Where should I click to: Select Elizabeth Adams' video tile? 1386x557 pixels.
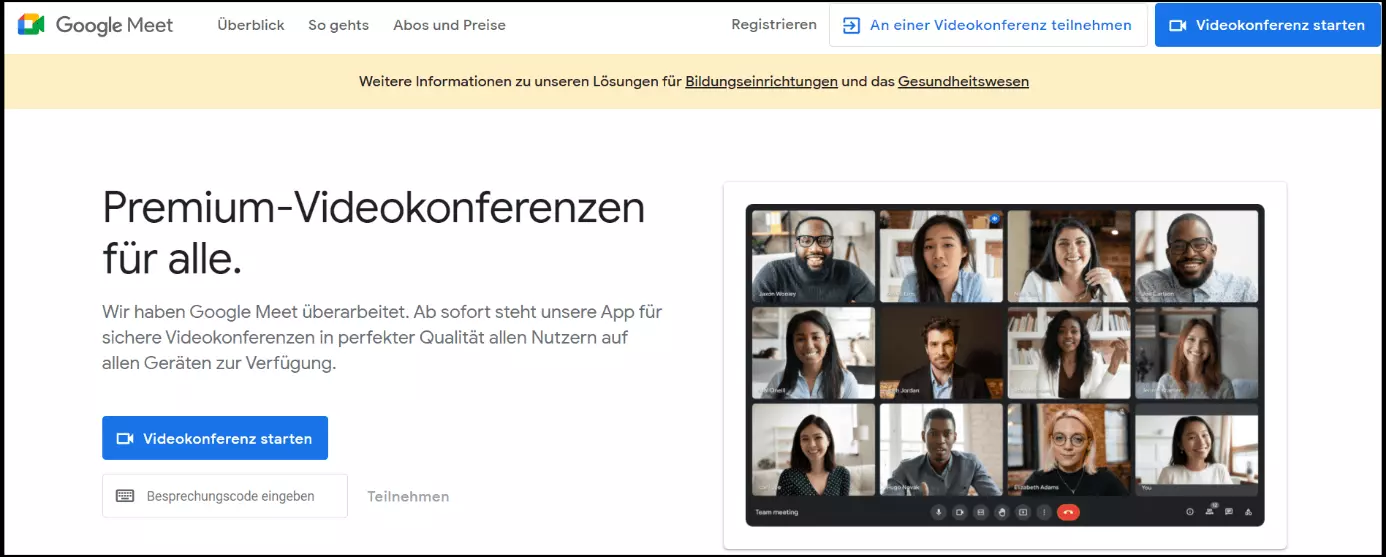(x=1069, y=450)
